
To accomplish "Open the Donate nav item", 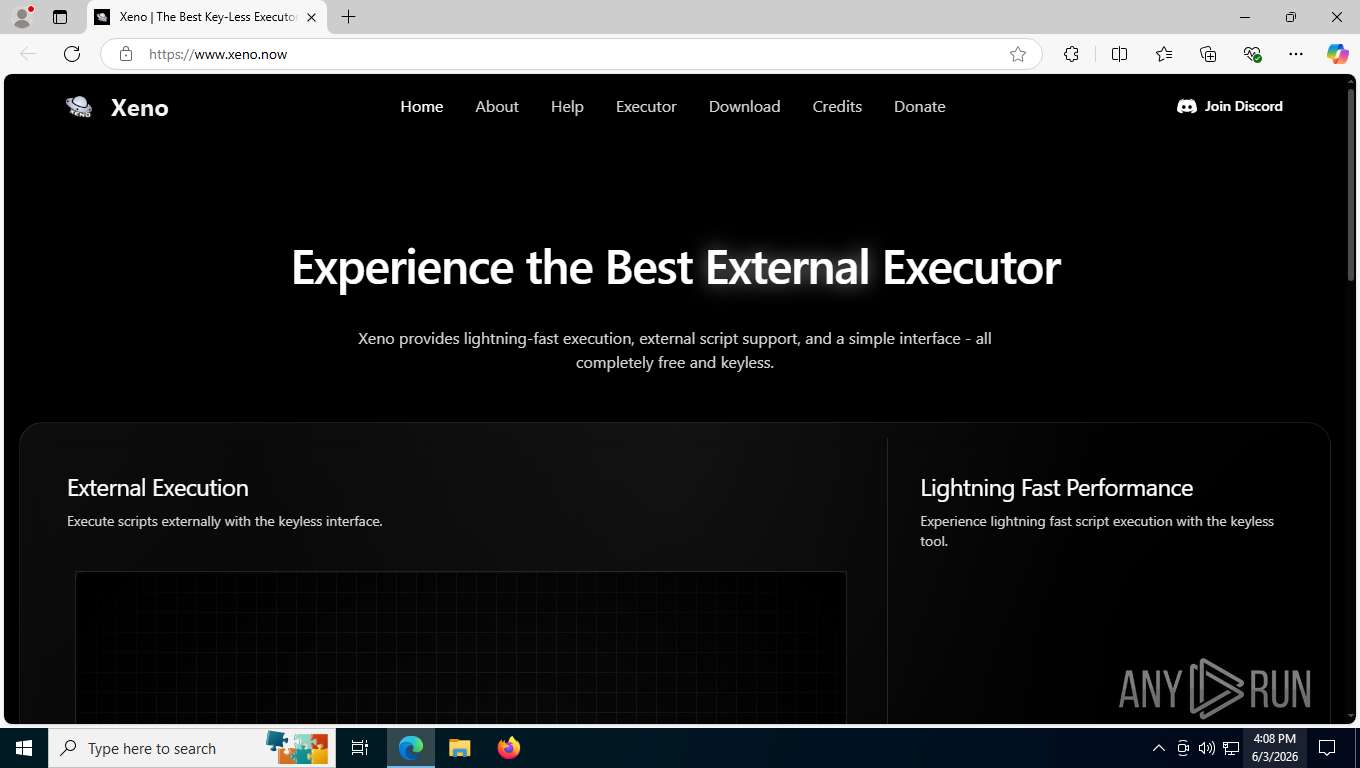I will coord(920,106).
